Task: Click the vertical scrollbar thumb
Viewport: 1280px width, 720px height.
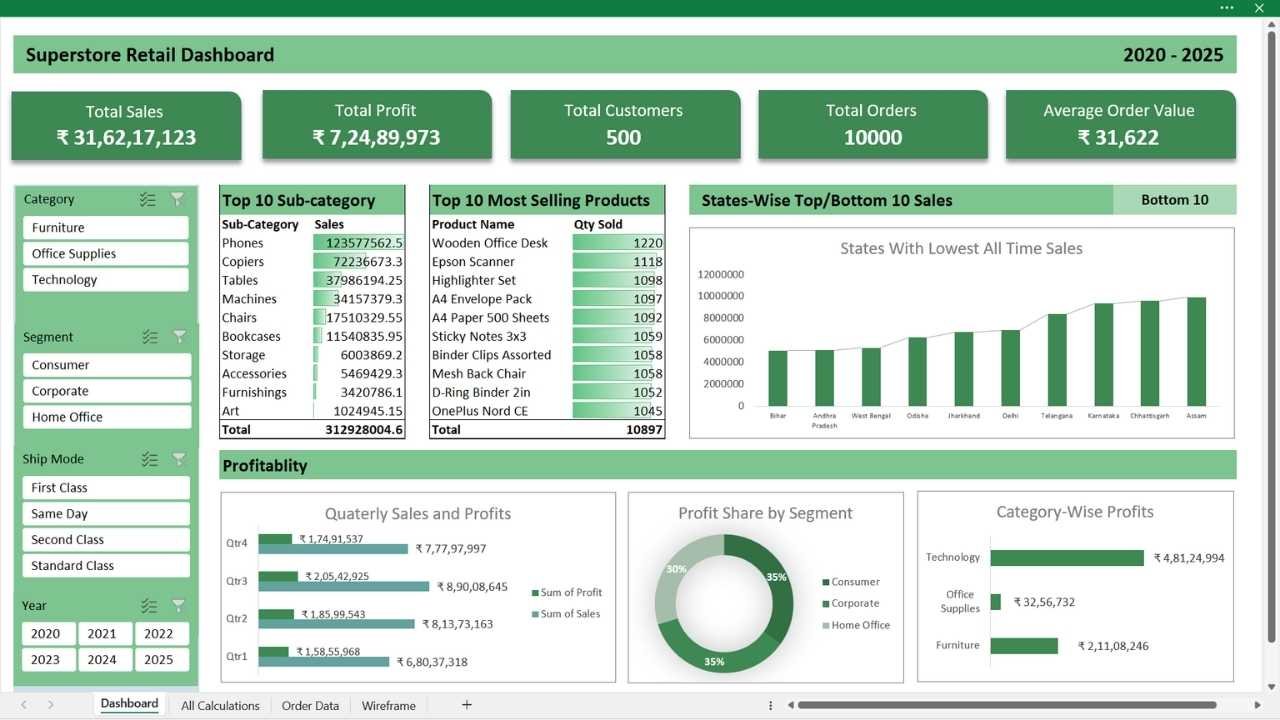Action: coord(1271,336)
